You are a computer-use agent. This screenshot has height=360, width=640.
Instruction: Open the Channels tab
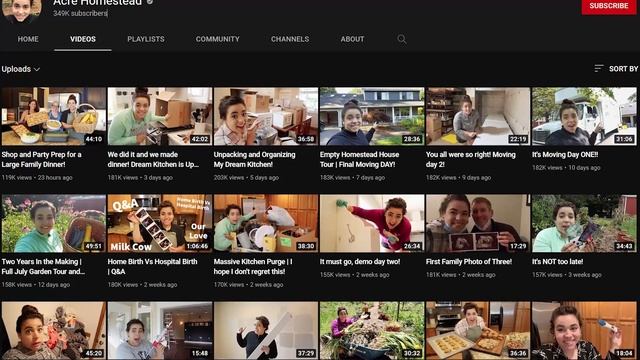click(x=290, y=39)
